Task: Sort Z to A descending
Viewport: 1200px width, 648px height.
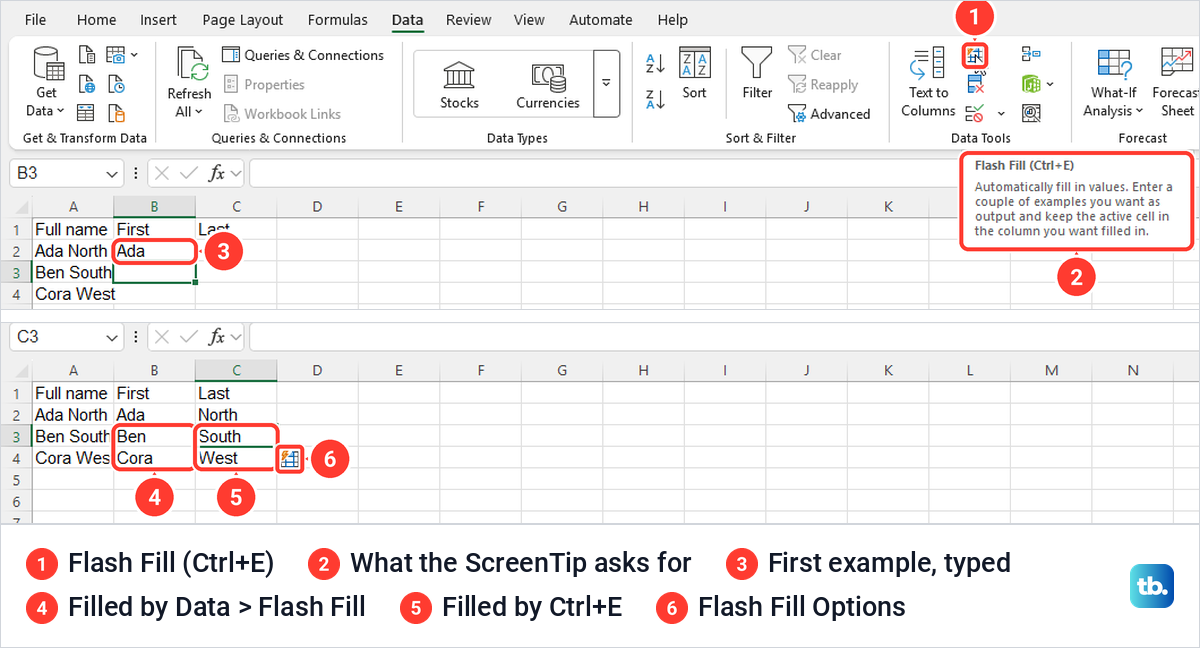Action: [x=656, y=98]
